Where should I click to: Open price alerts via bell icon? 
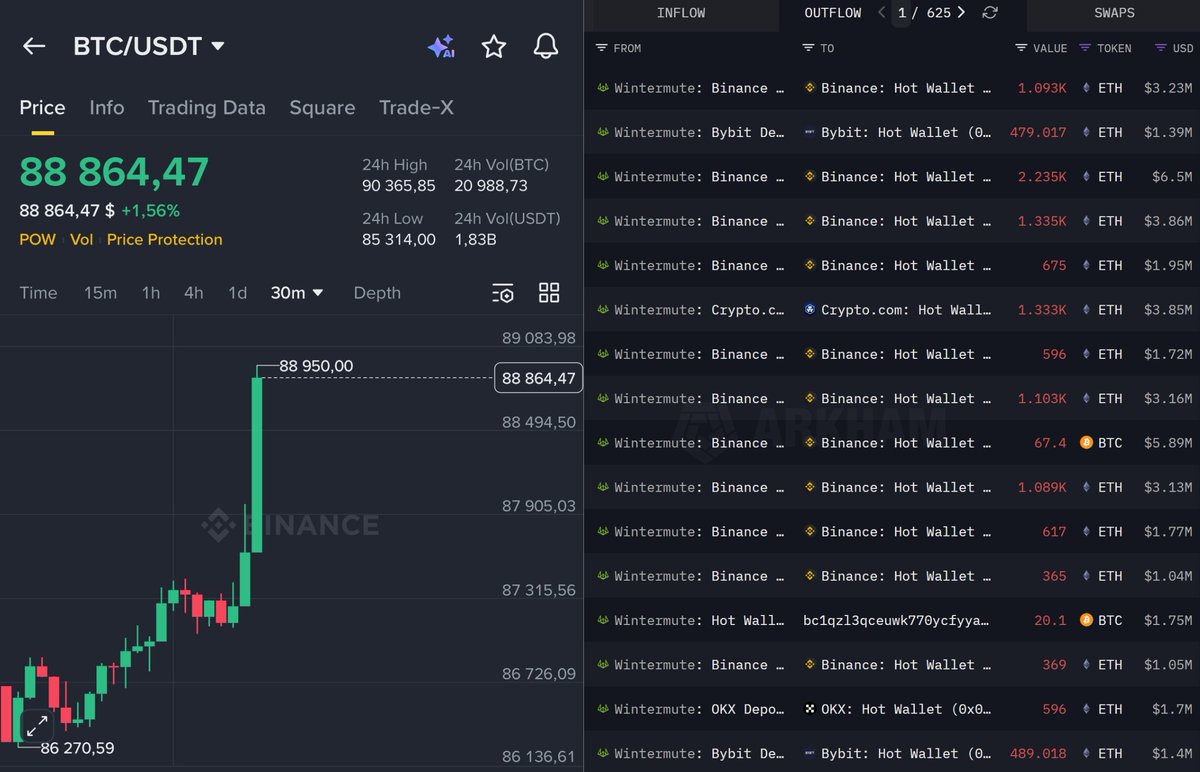546,46
